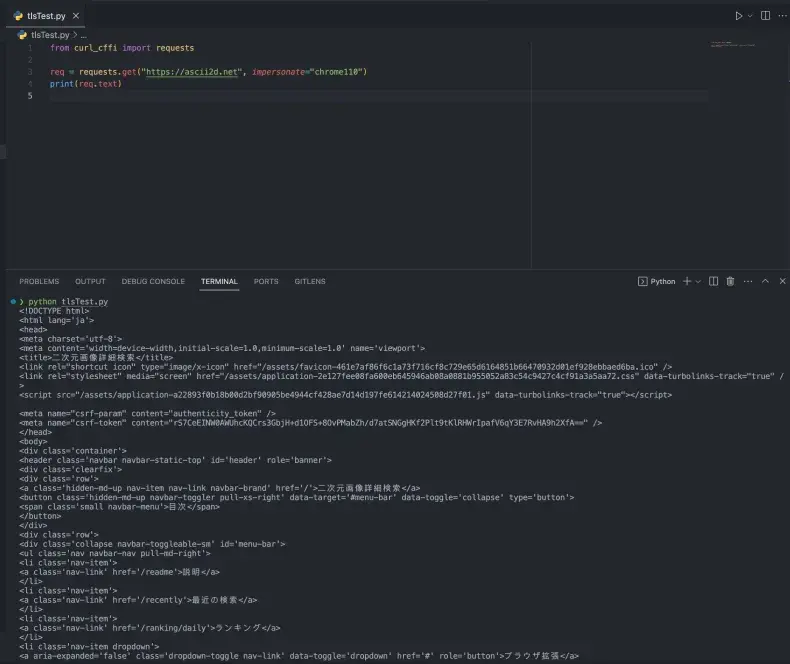Go to the PORTS panel tab
This screenshot has height=664, width=790.
[x=266, y=282]
